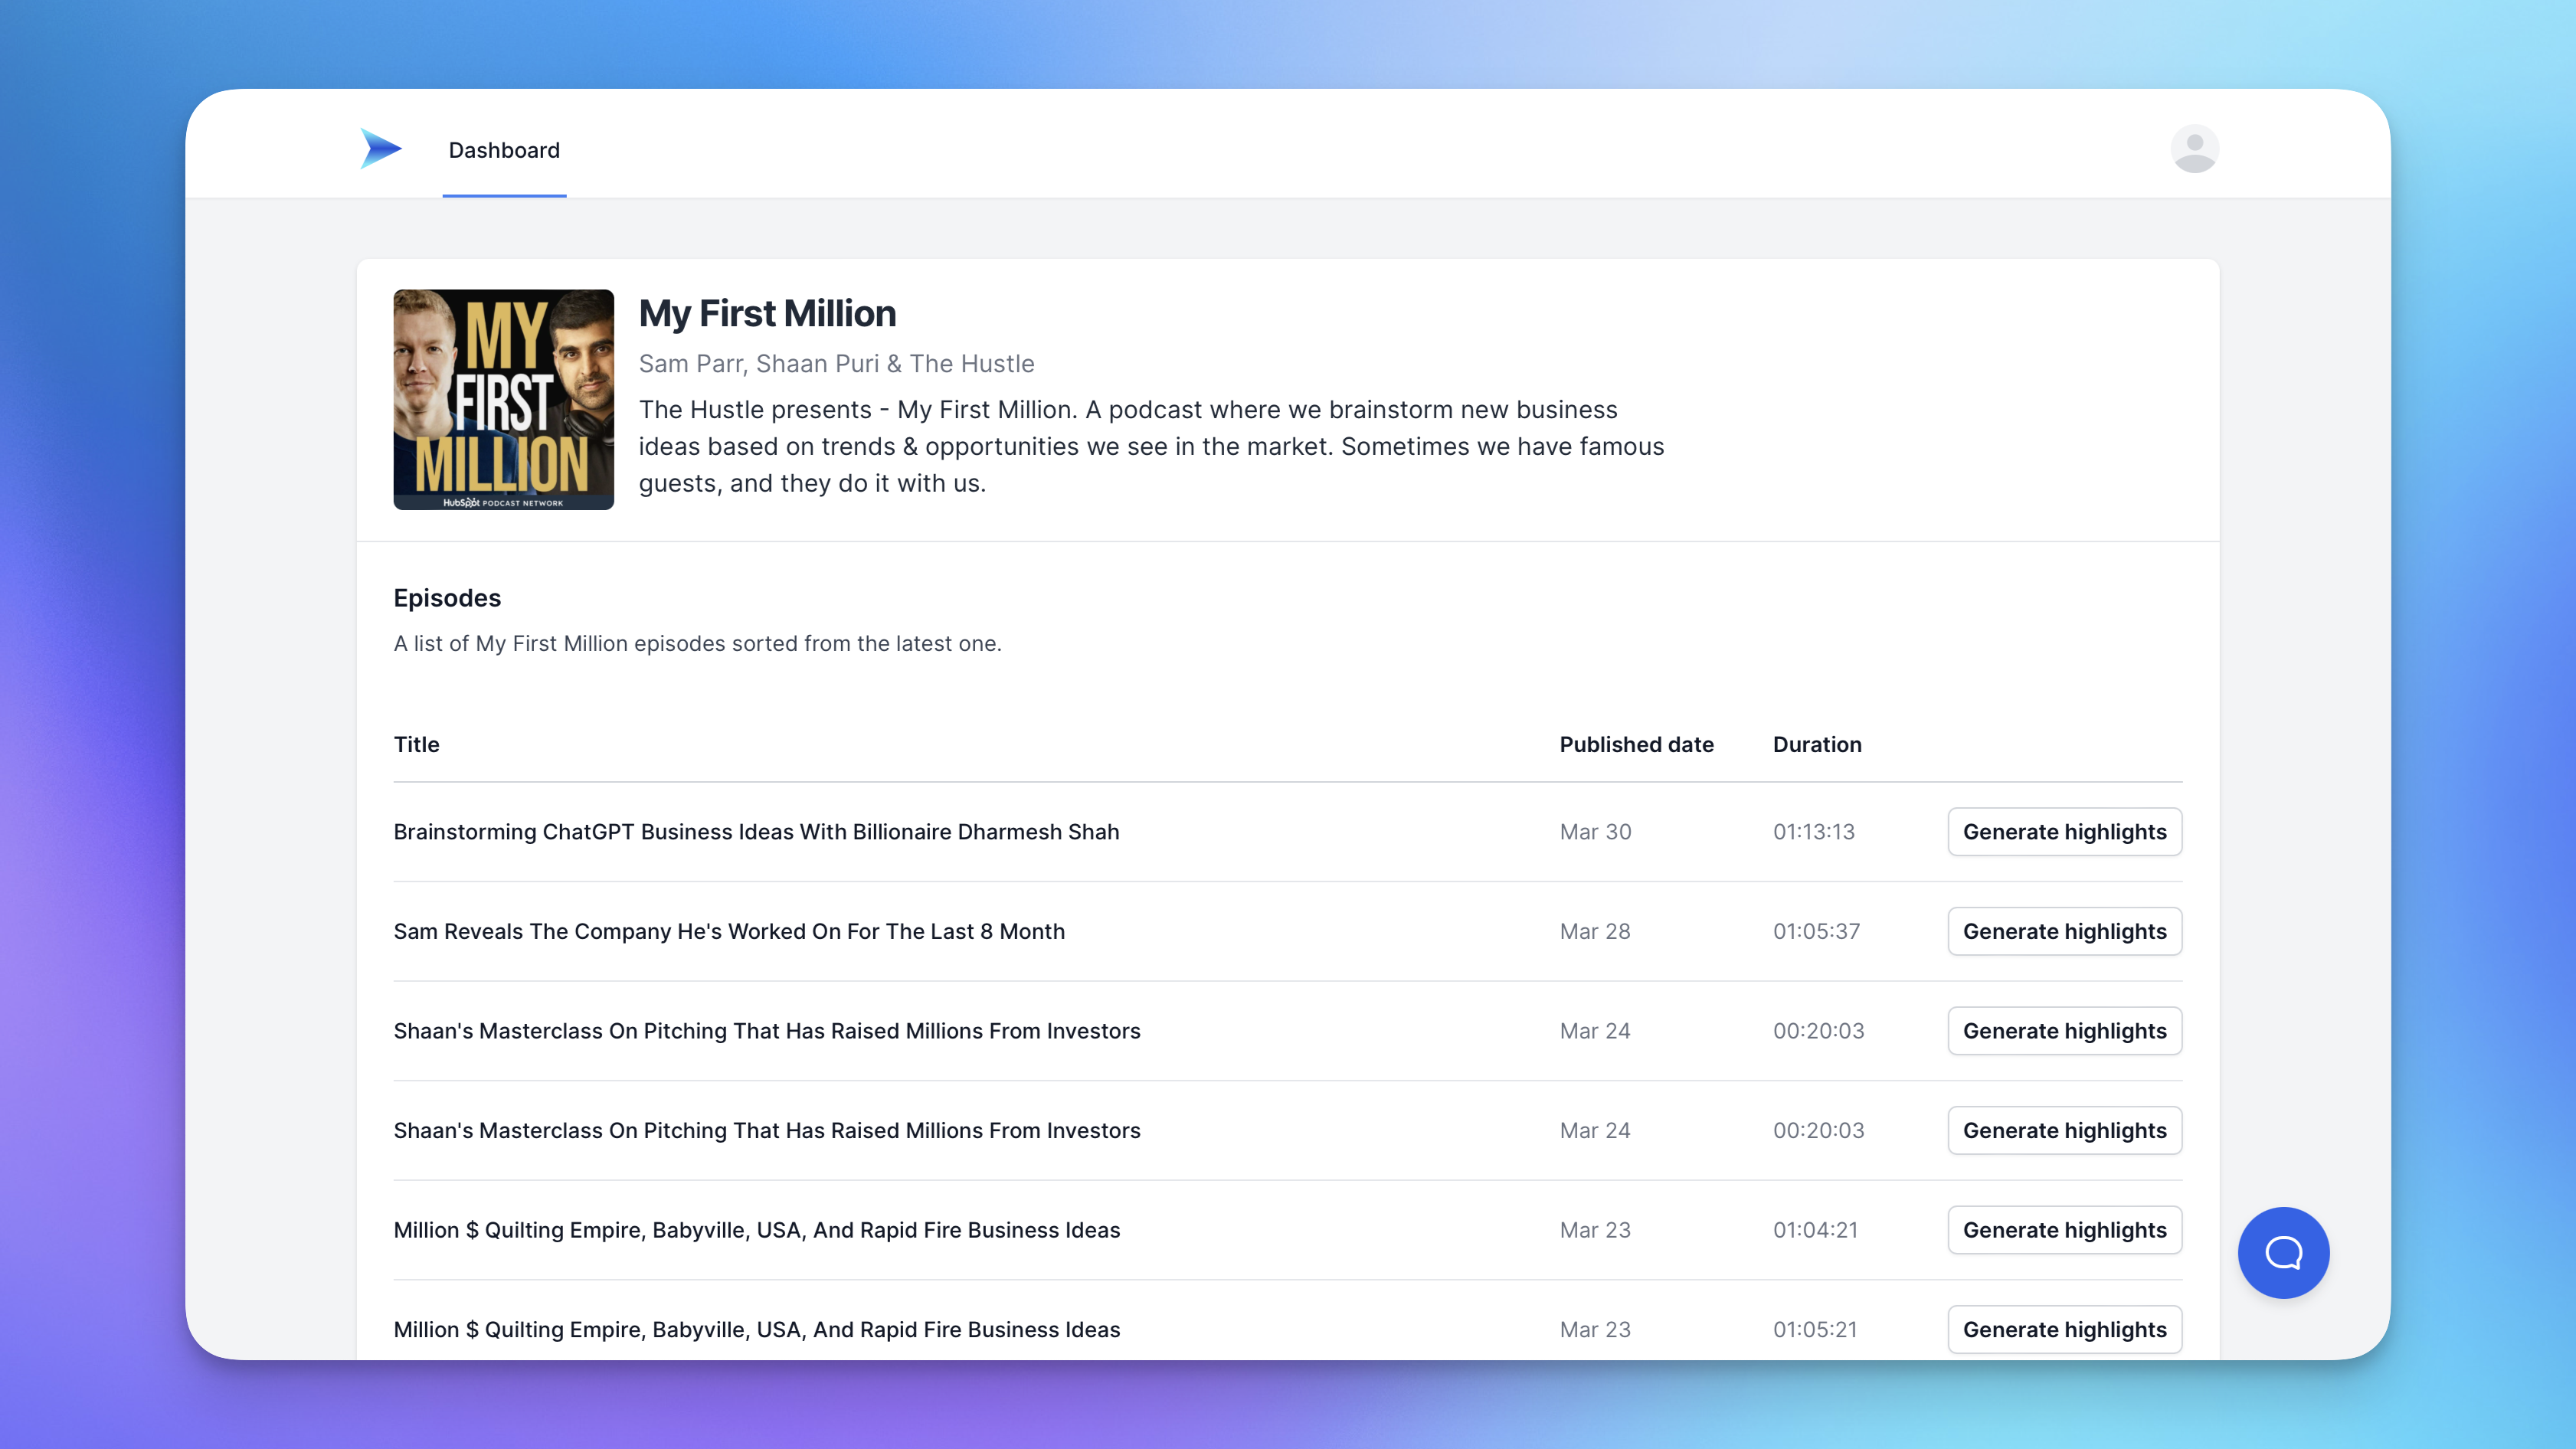Select Sam Reveals The Company episode title

pos(729,931)
